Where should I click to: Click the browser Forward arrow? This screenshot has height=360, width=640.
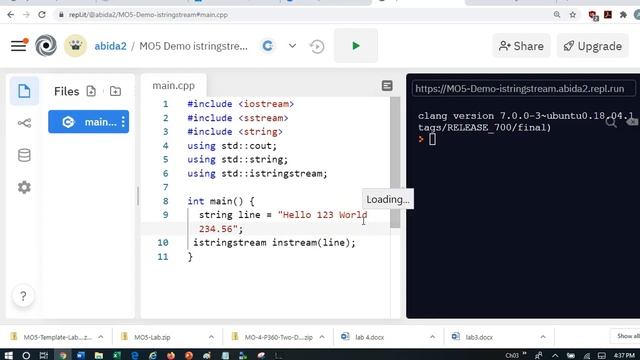[x=26, y=15]
